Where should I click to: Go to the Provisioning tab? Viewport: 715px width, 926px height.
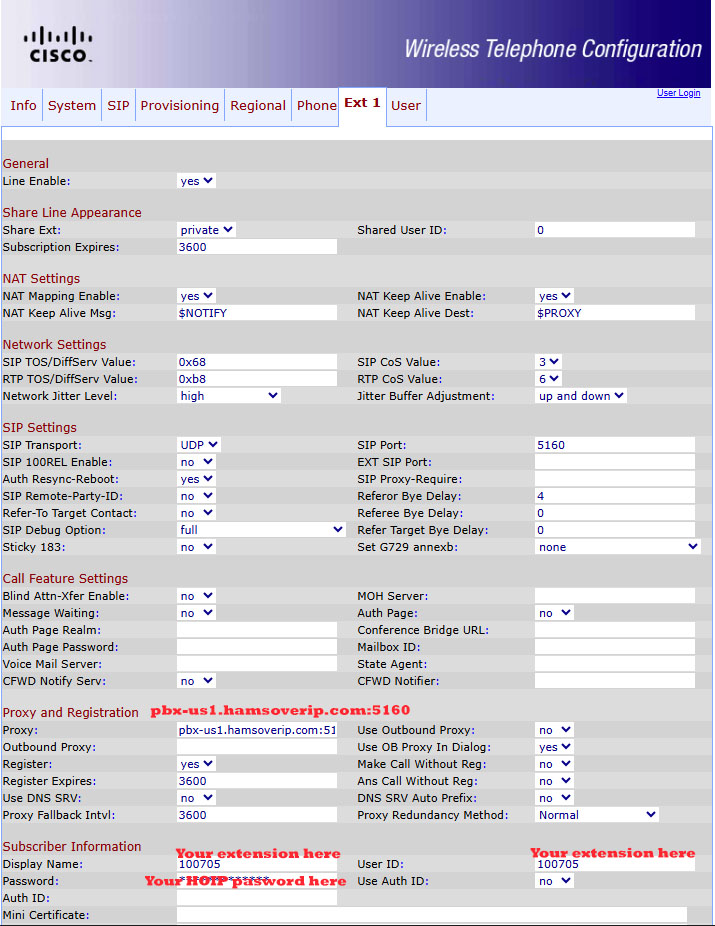[x=179, y=106]
